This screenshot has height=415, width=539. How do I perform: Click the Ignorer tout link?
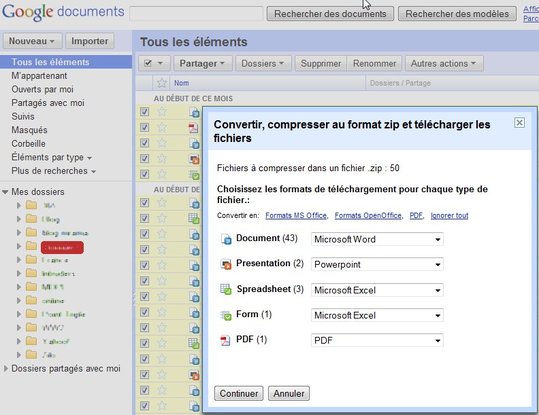pos(449,216)
